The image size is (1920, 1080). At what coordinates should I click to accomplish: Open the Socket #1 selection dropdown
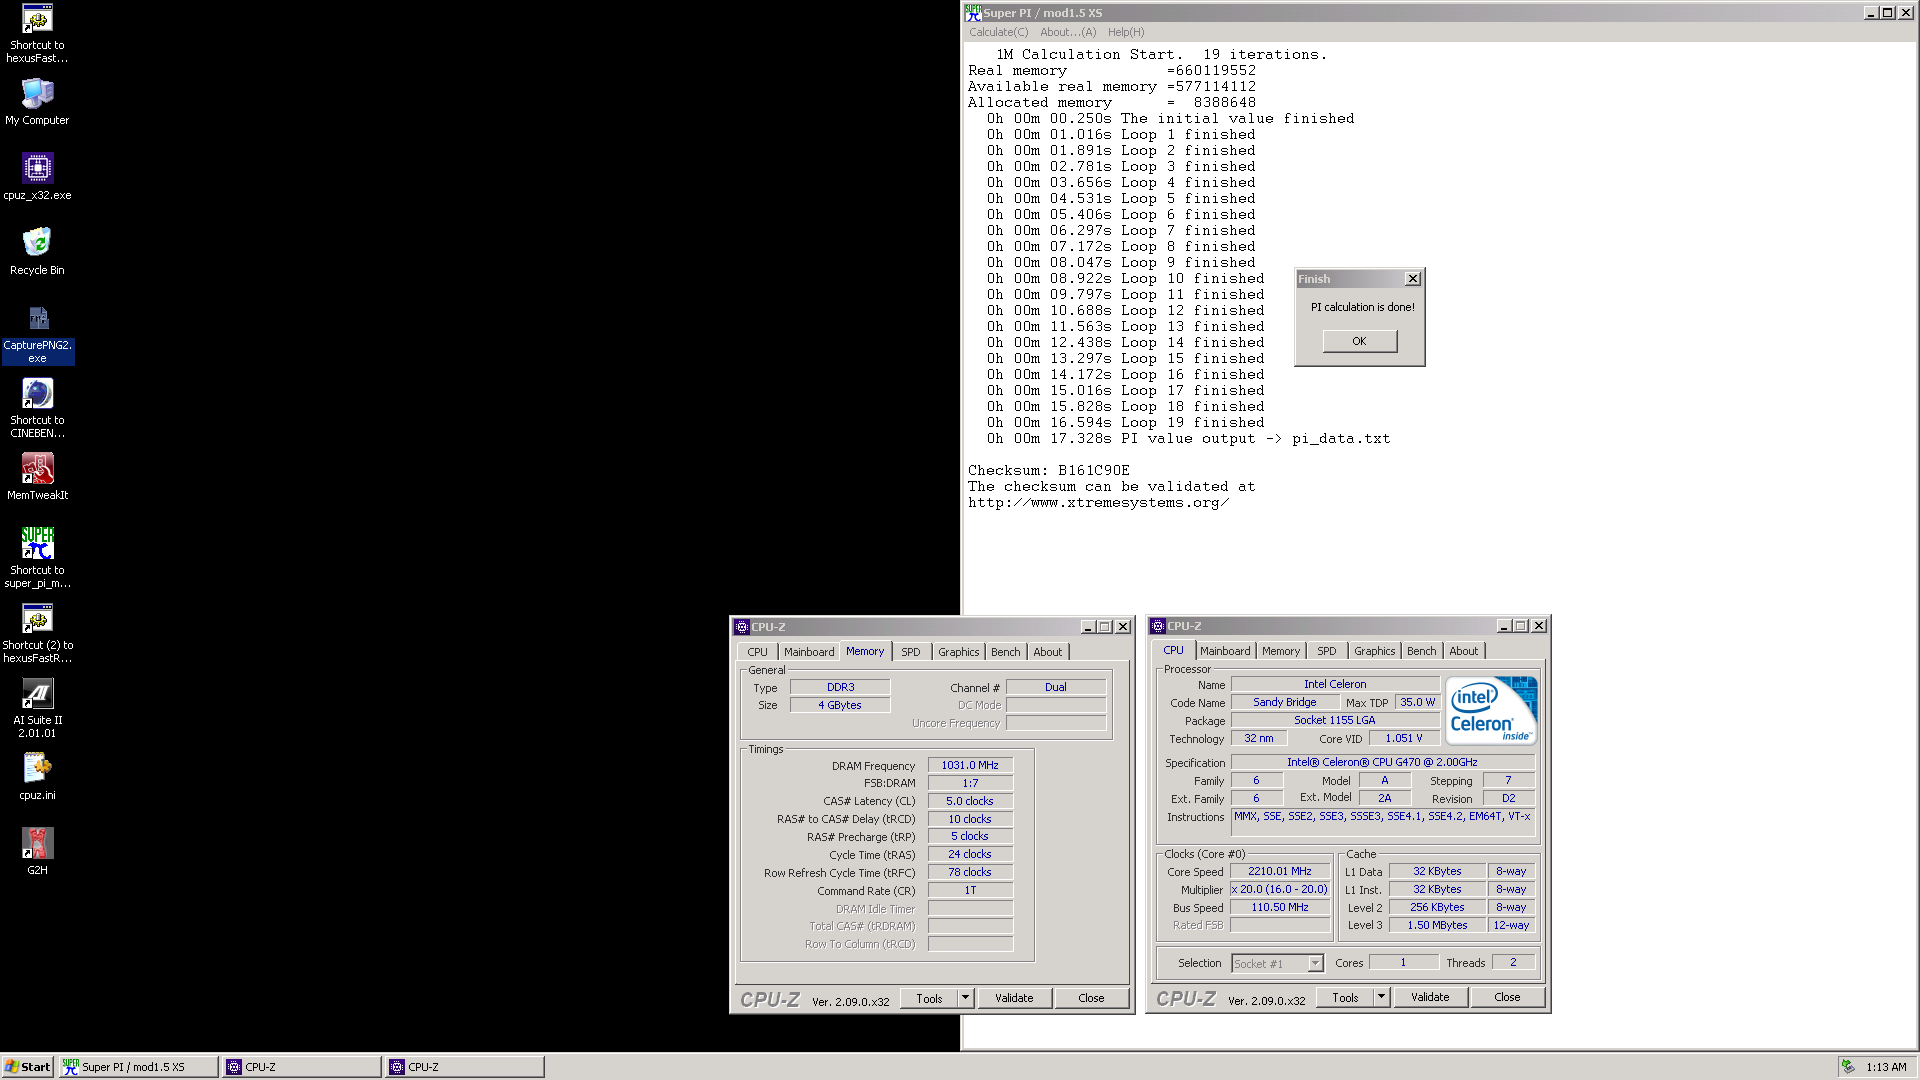point(1277,963)
